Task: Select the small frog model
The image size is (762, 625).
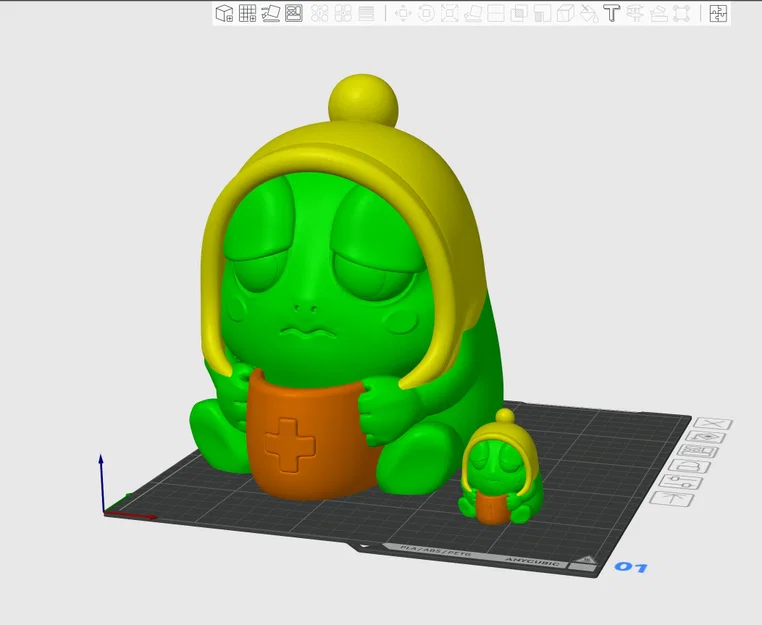Action: pos(501,468)
